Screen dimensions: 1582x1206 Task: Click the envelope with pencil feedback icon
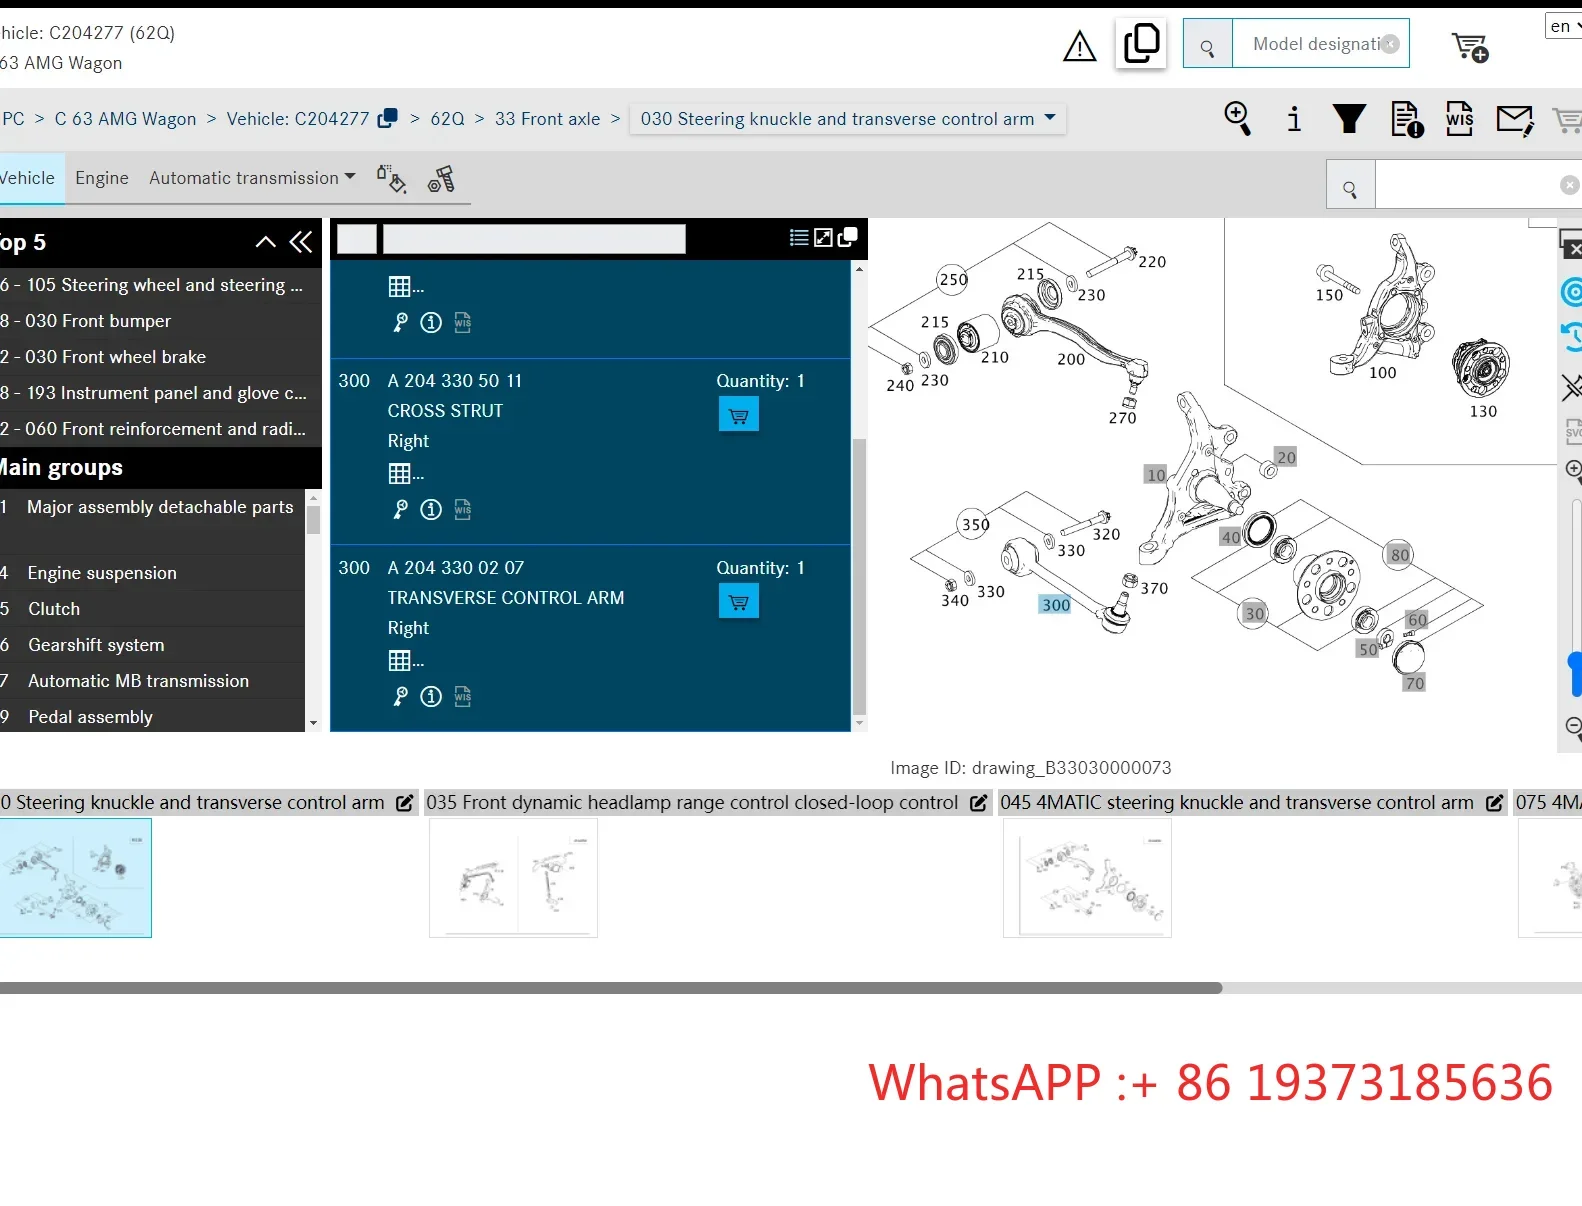tap(1515, 120)
